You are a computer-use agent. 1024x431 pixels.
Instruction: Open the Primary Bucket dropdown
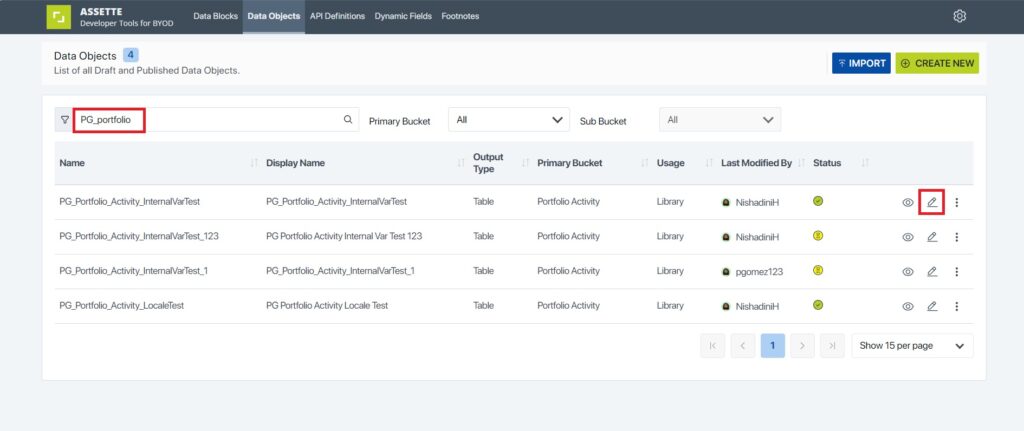(x=509, y=120)
